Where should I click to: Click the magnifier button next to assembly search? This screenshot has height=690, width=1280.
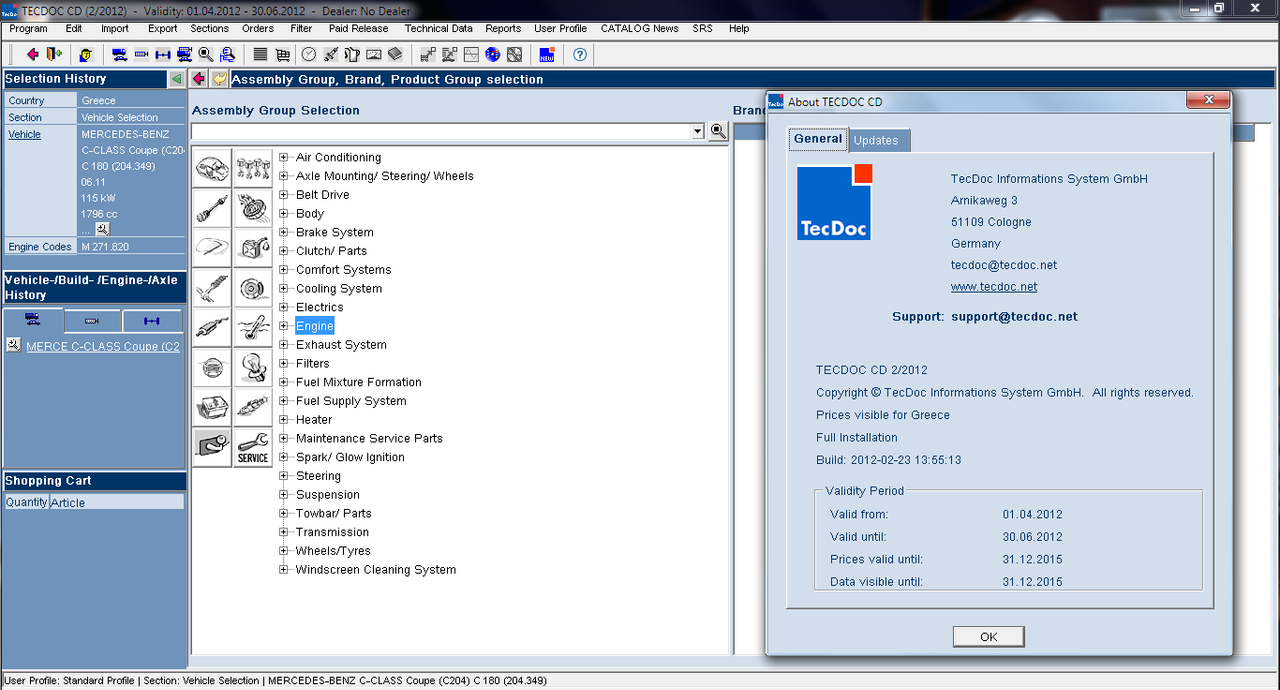pos(718,131)
